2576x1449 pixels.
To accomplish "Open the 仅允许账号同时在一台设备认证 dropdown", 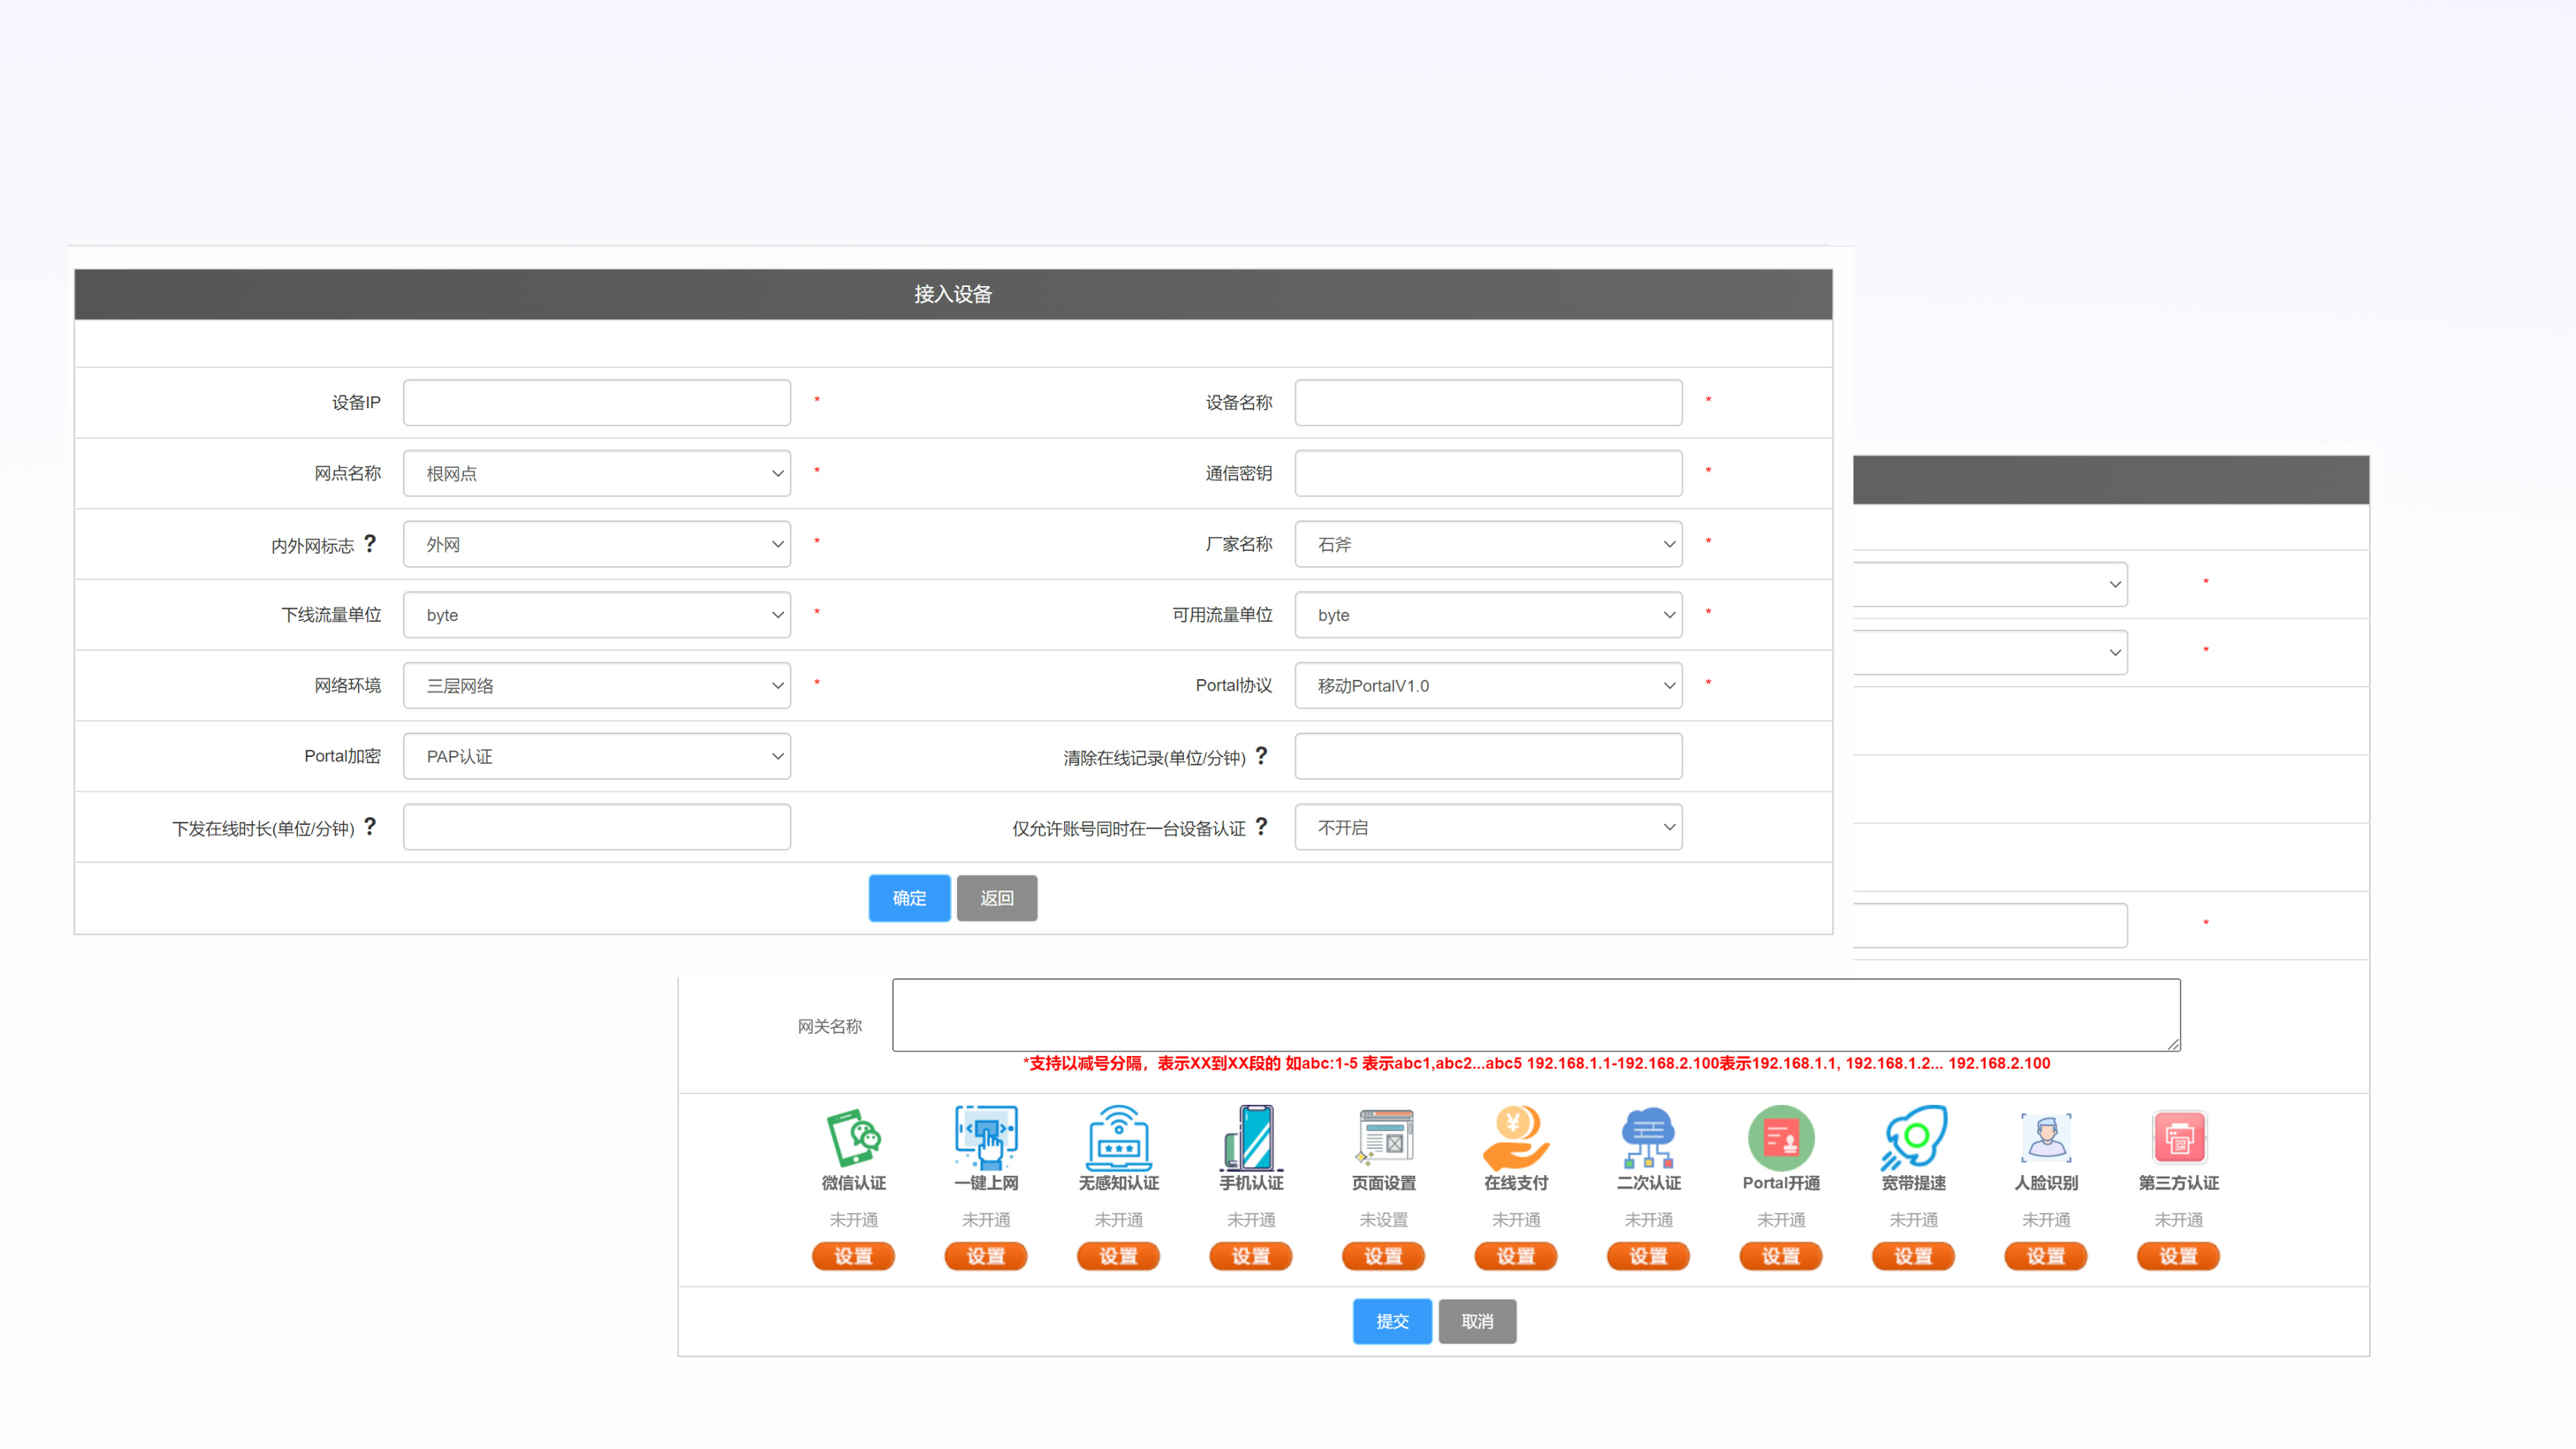I will [1488, 827].
